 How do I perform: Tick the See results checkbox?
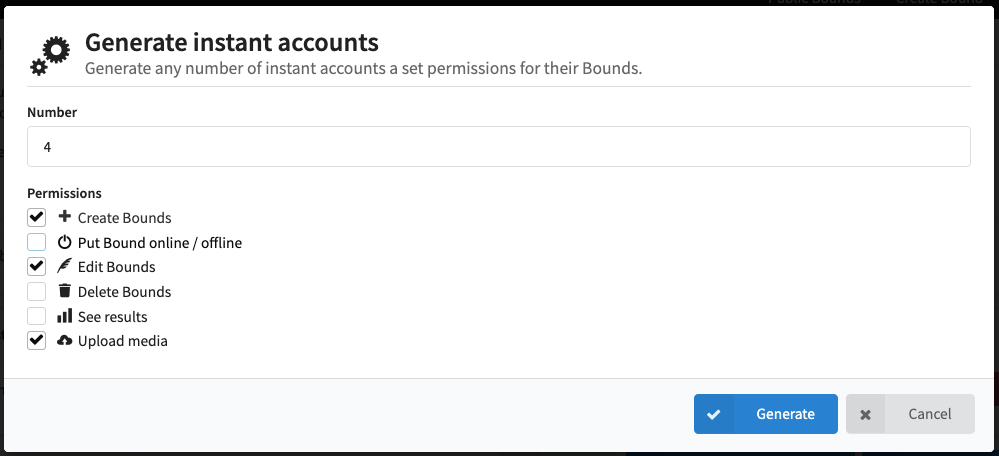point(36,316)
